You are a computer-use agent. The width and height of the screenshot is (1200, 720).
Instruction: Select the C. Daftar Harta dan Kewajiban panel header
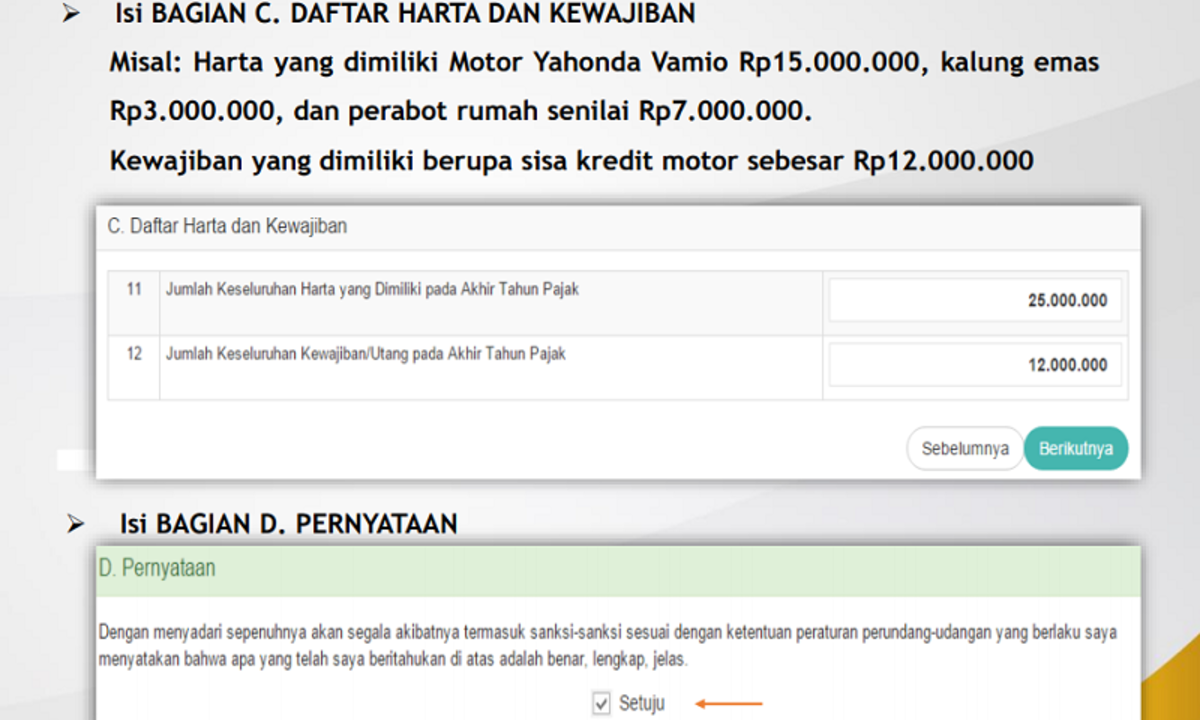227,226
